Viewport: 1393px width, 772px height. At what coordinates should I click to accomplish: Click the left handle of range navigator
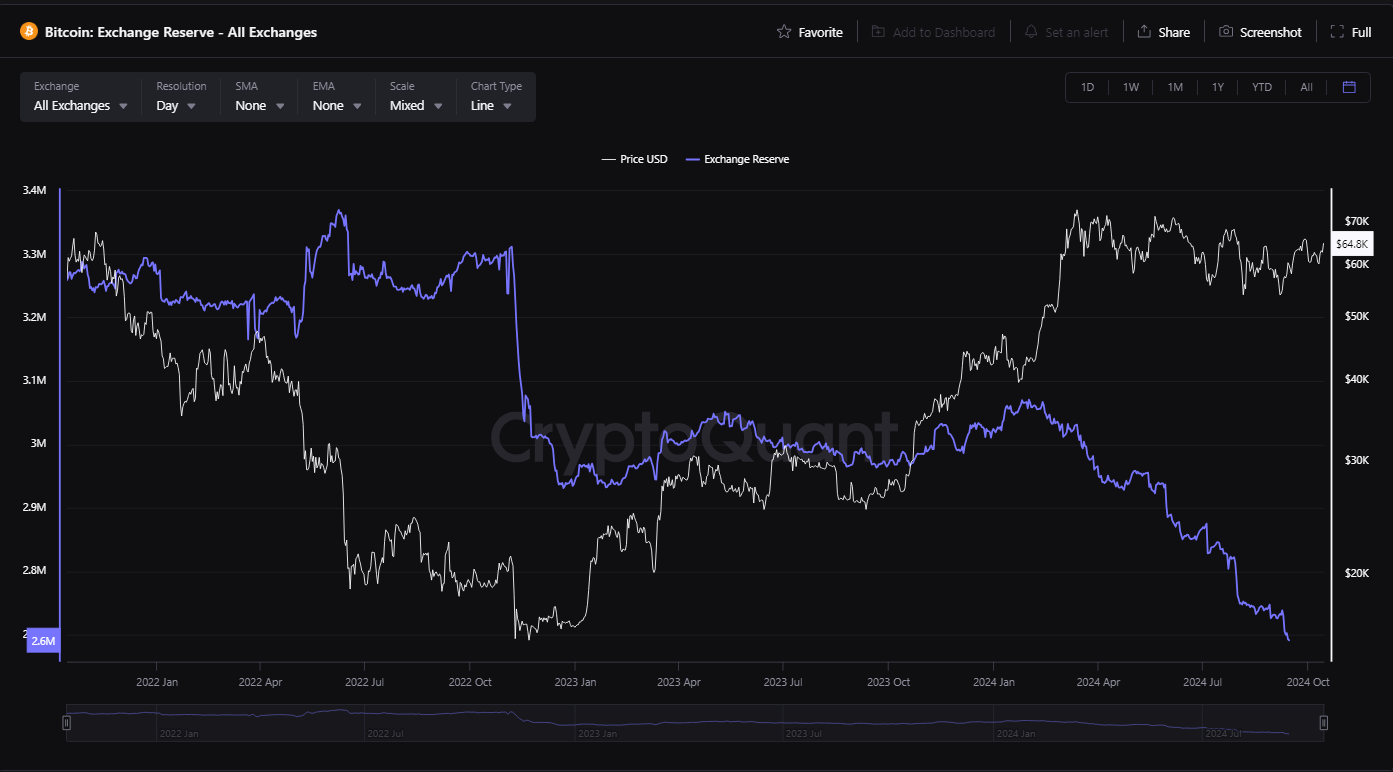pyautogui.click(x=67, y=722)
